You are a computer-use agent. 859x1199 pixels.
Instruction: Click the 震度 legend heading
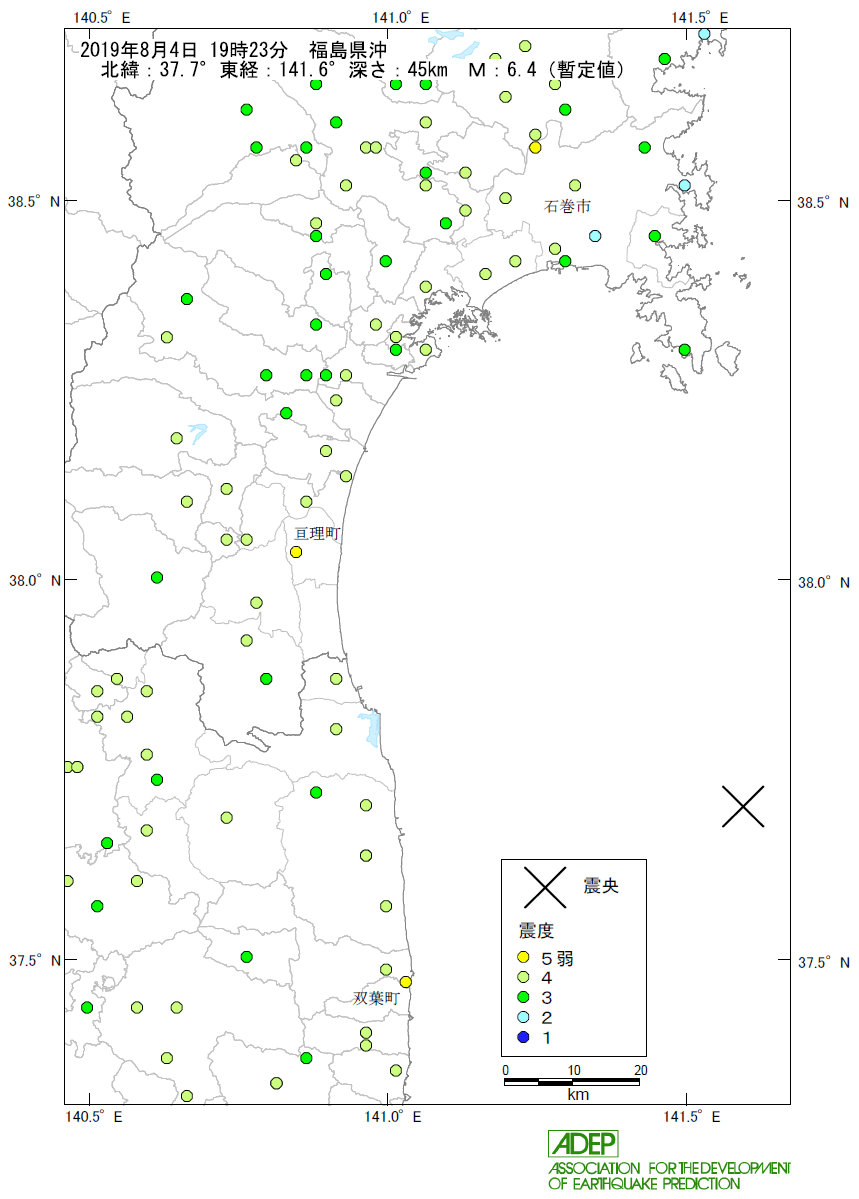(535, 931)
